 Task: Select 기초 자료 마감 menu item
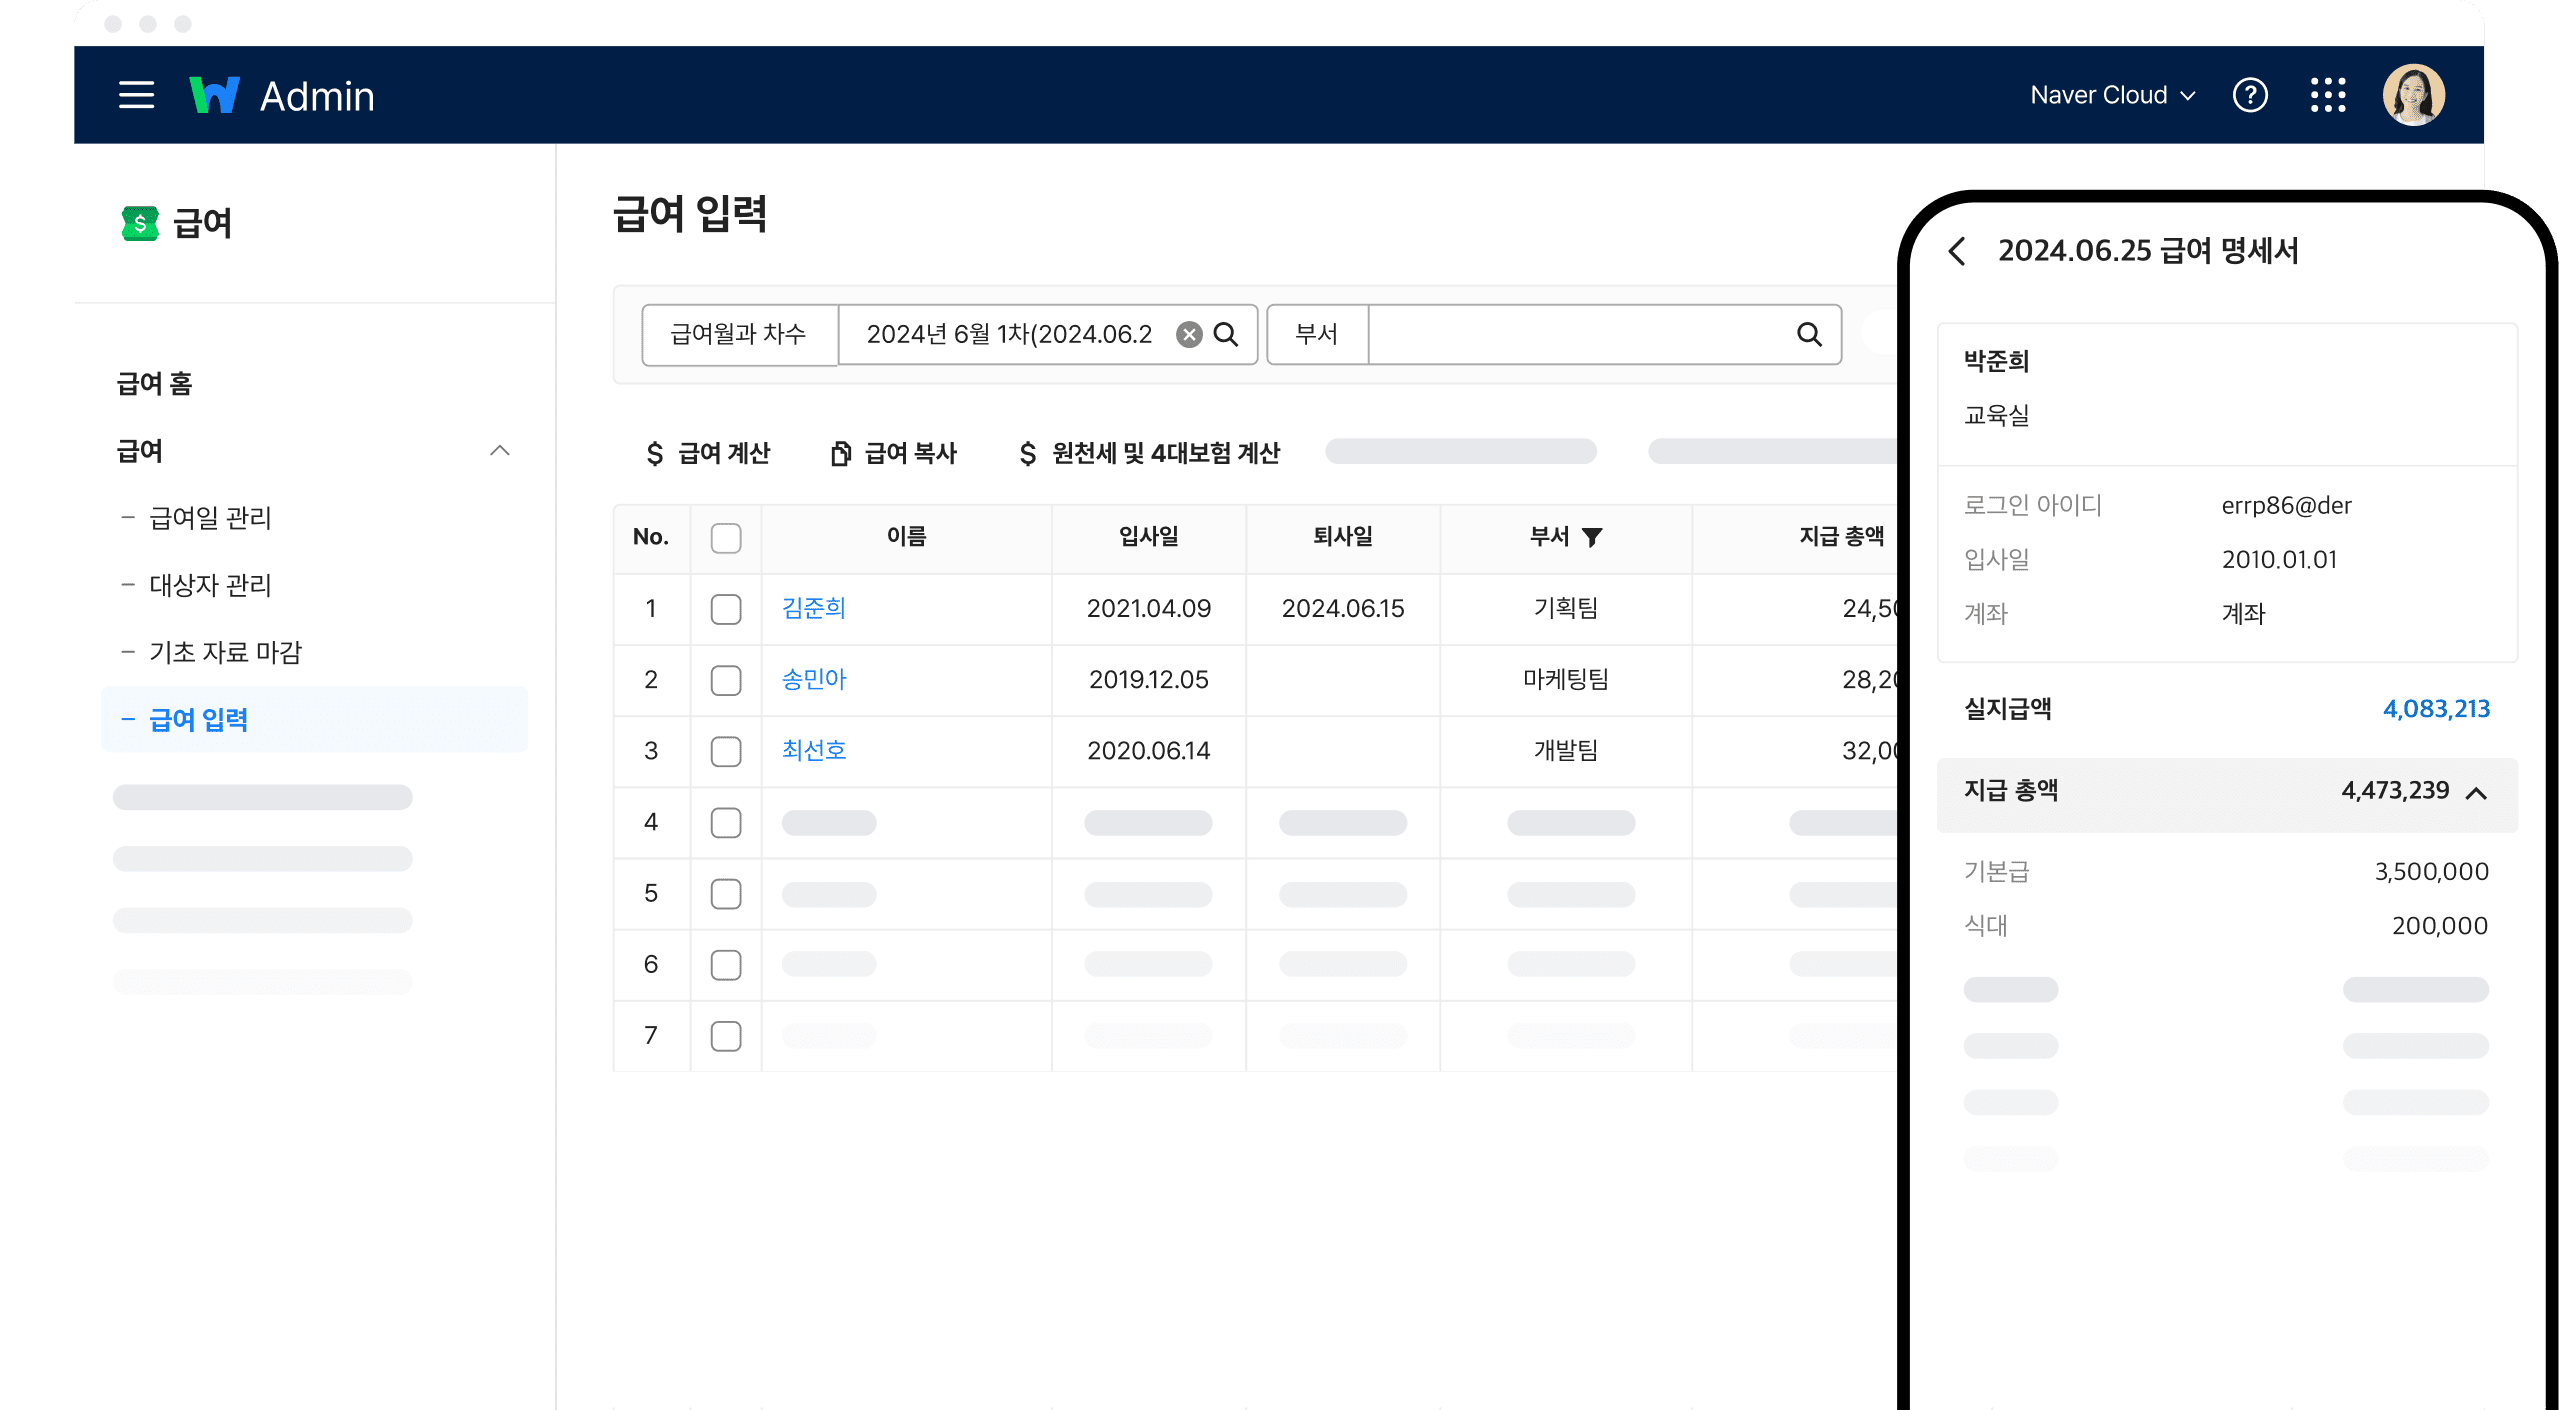coord(225,652)
